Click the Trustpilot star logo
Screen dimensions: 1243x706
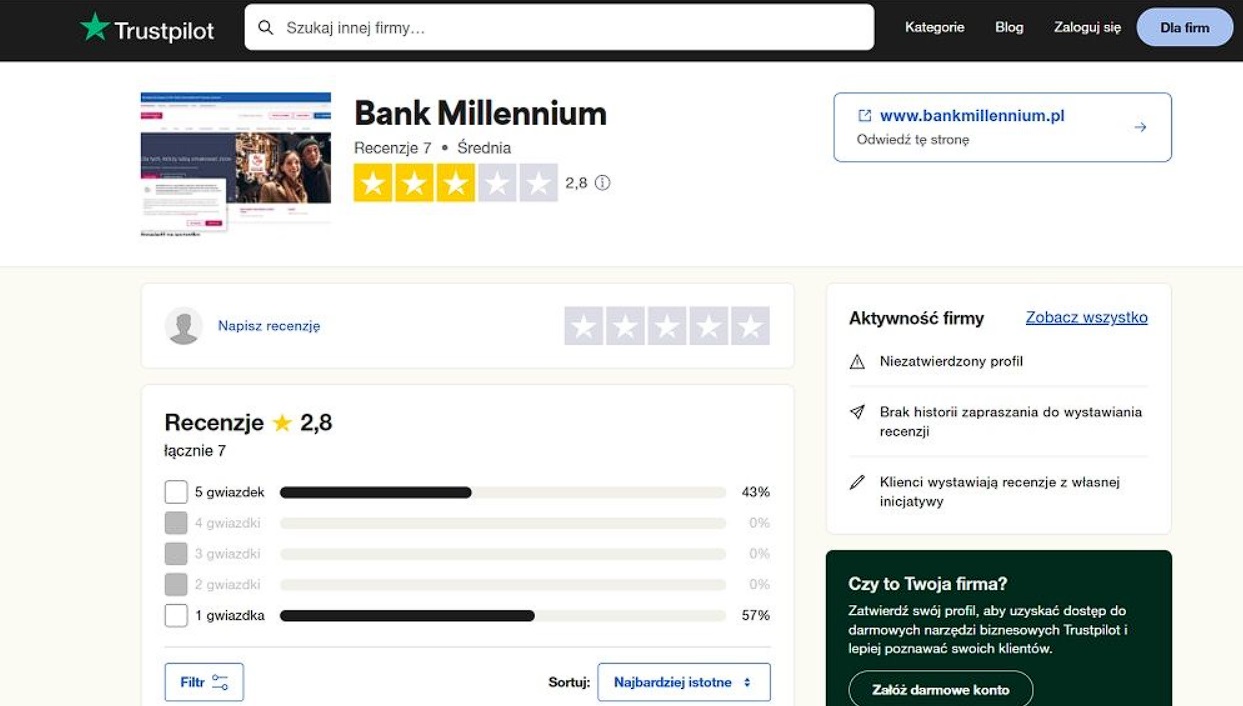tap(95, 27)
